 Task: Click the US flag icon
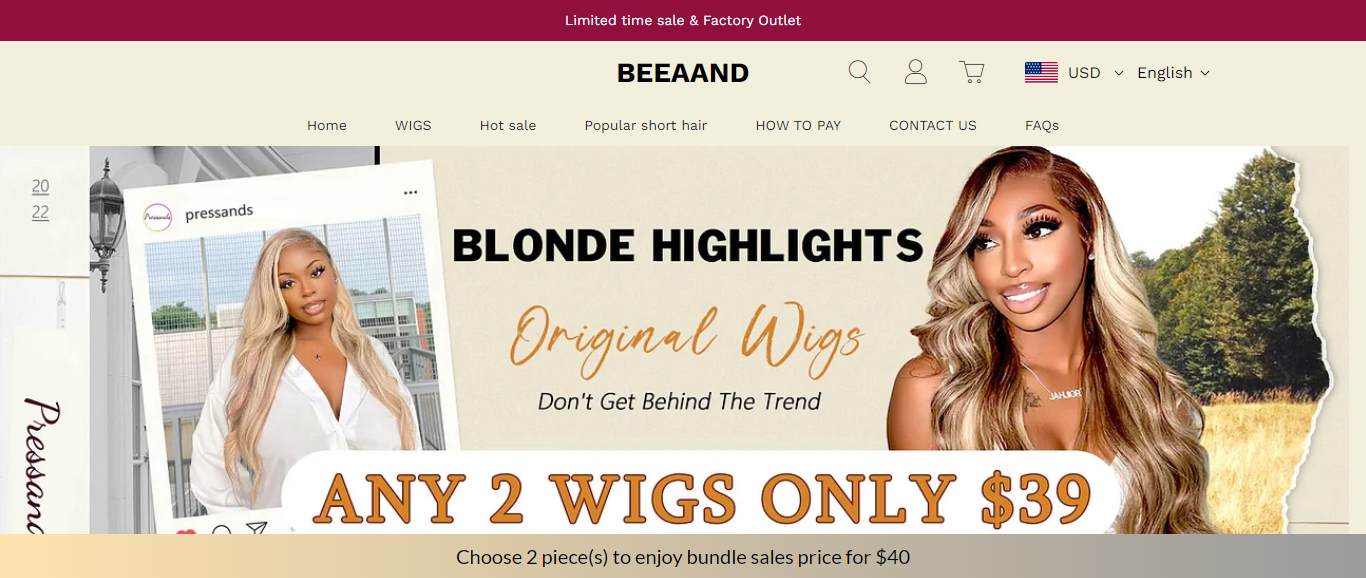pos(1041,72)
